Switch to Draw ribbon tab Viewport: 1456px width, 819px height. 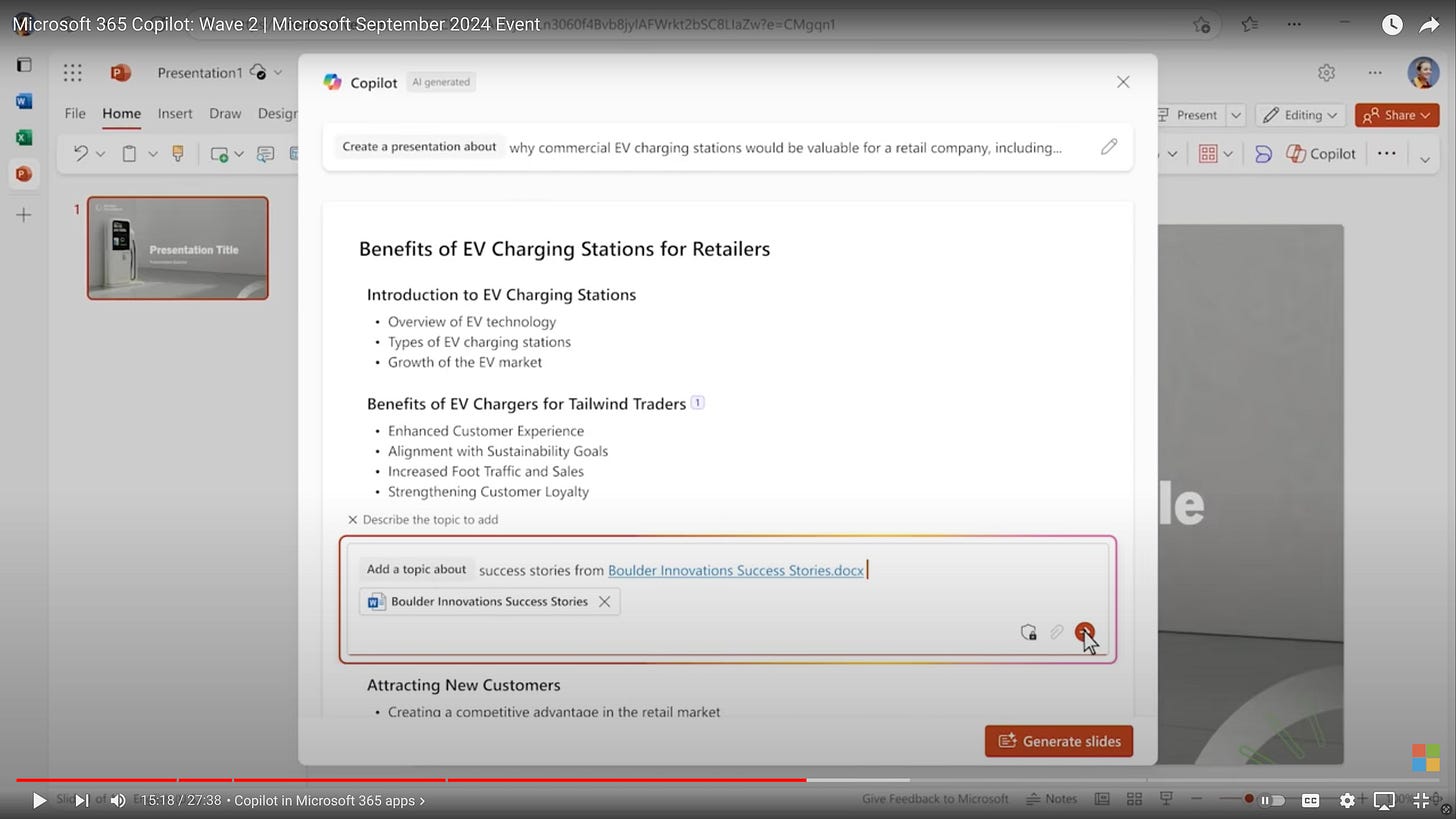(225, 113)
